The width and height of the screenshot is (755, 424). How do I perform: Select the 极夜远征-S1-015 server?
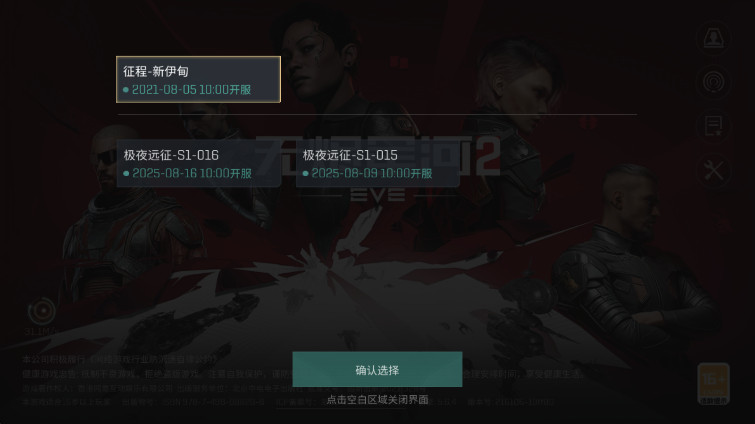[x=378, y=164]
